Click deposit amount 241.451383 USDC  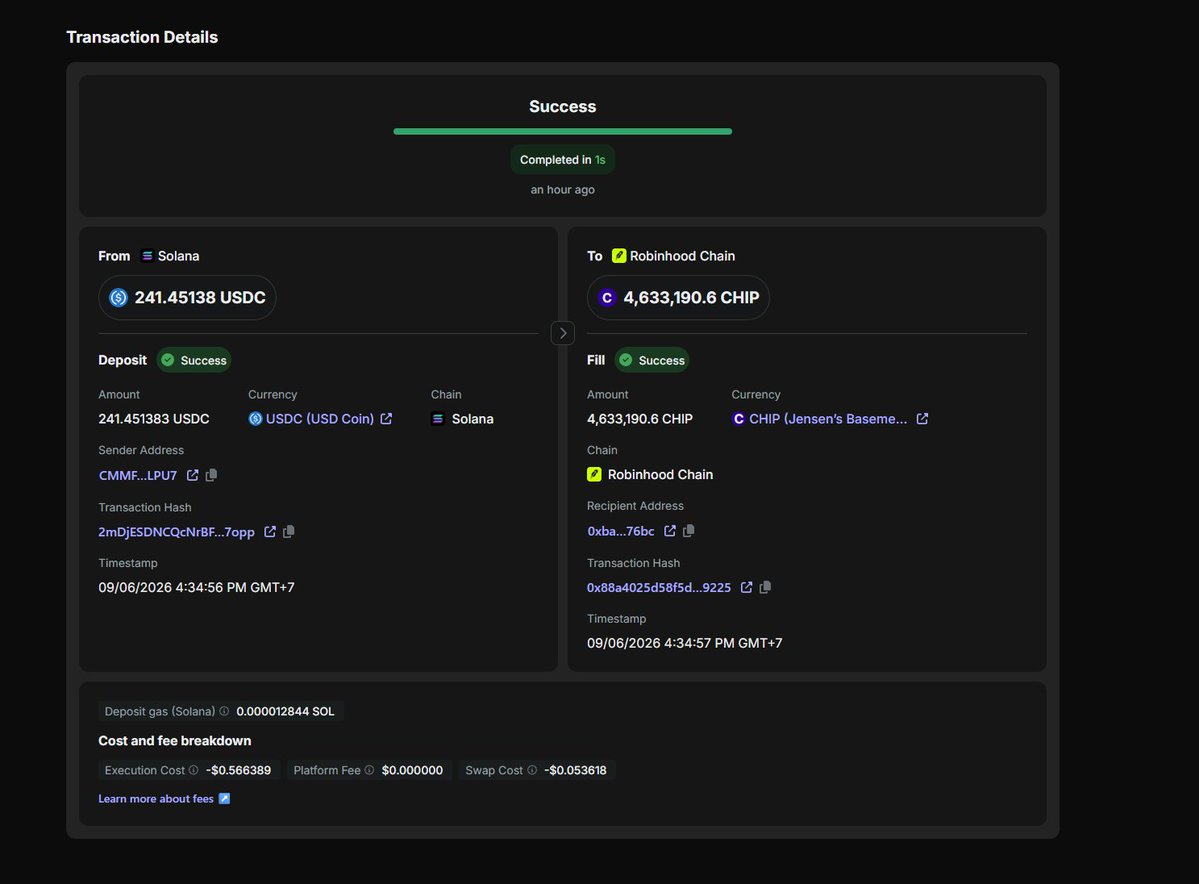click(x=154, y=419)
